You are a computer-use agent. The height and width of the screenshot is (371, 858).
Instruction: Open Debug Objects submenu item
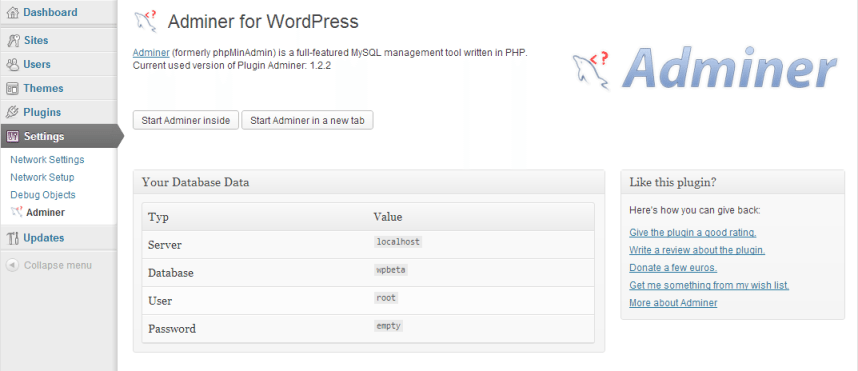43,195
